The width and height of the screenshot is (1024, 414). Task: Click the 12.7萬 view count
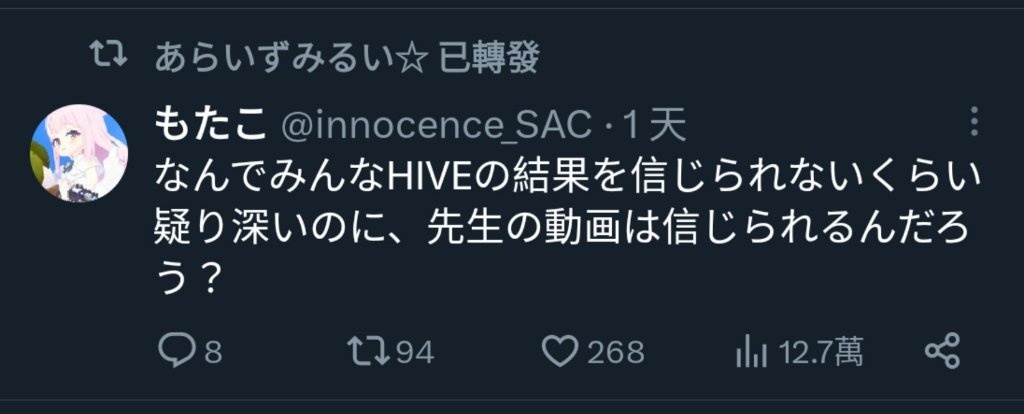[822, 353]
